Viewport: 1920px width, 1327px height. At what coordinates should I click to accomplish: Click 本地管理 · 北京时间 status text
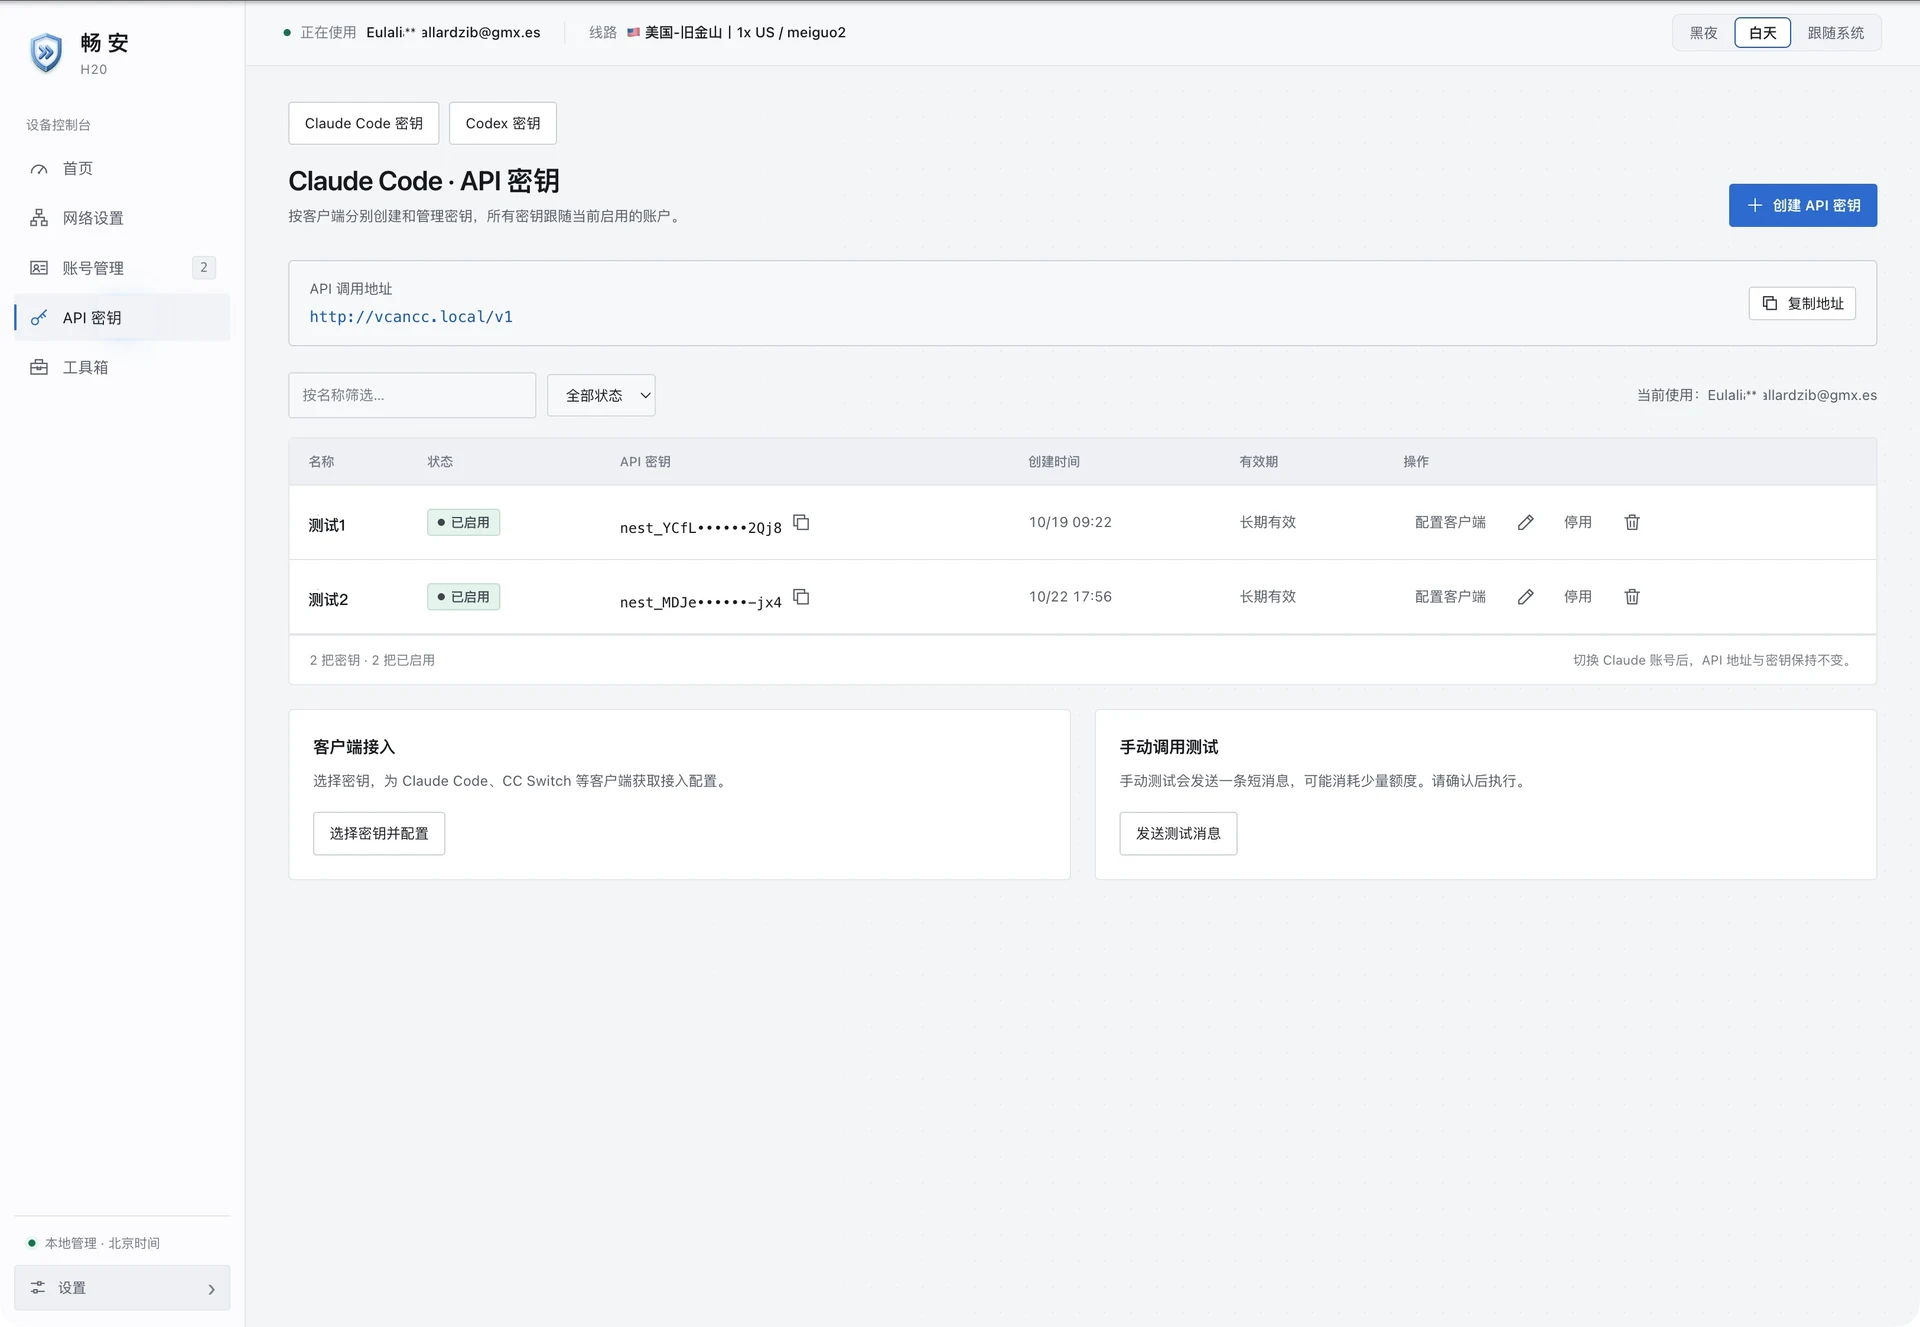[102, 1243]
